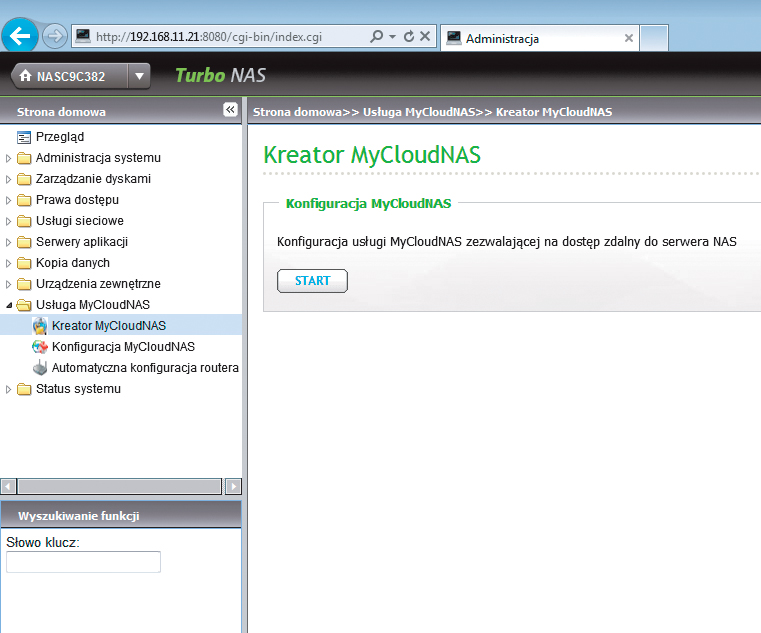Open the NASC9C382 dropdown arrow
Screen dimensions: 761x633
click(x=140, y=76)
